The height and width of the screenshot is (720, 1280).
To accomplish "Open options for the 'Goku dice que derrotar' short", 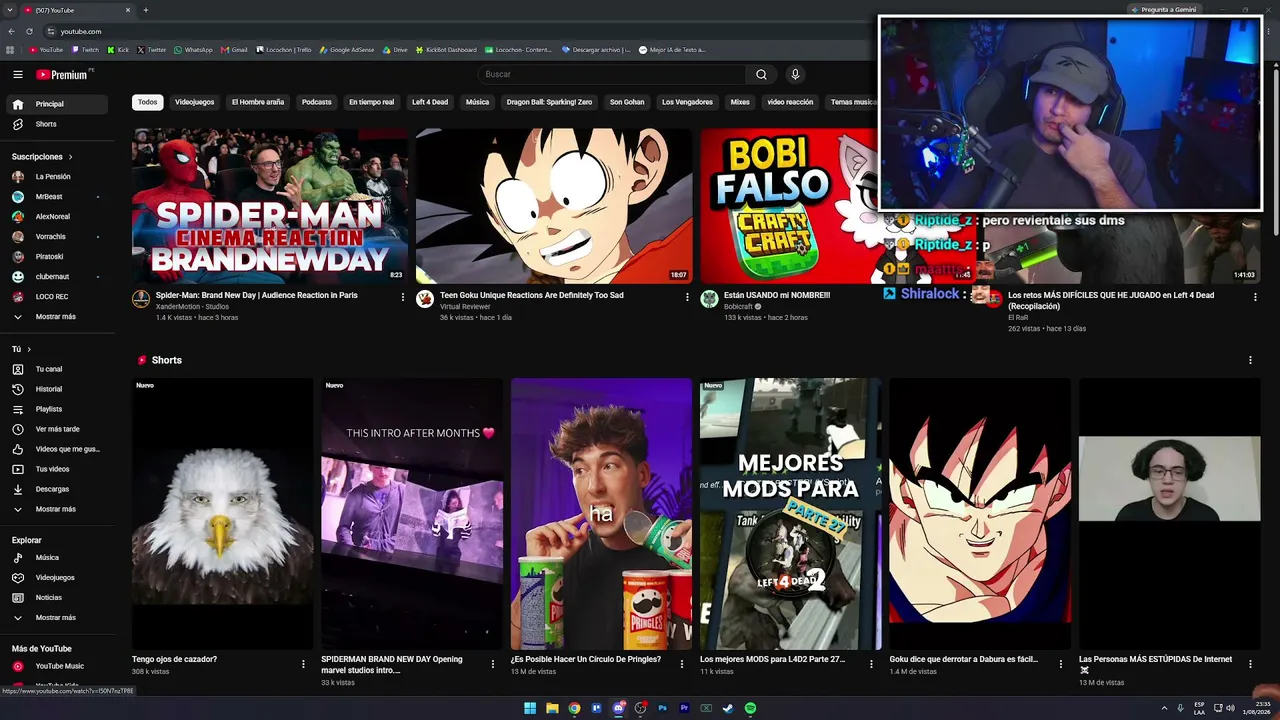I will pos(1060,664).
